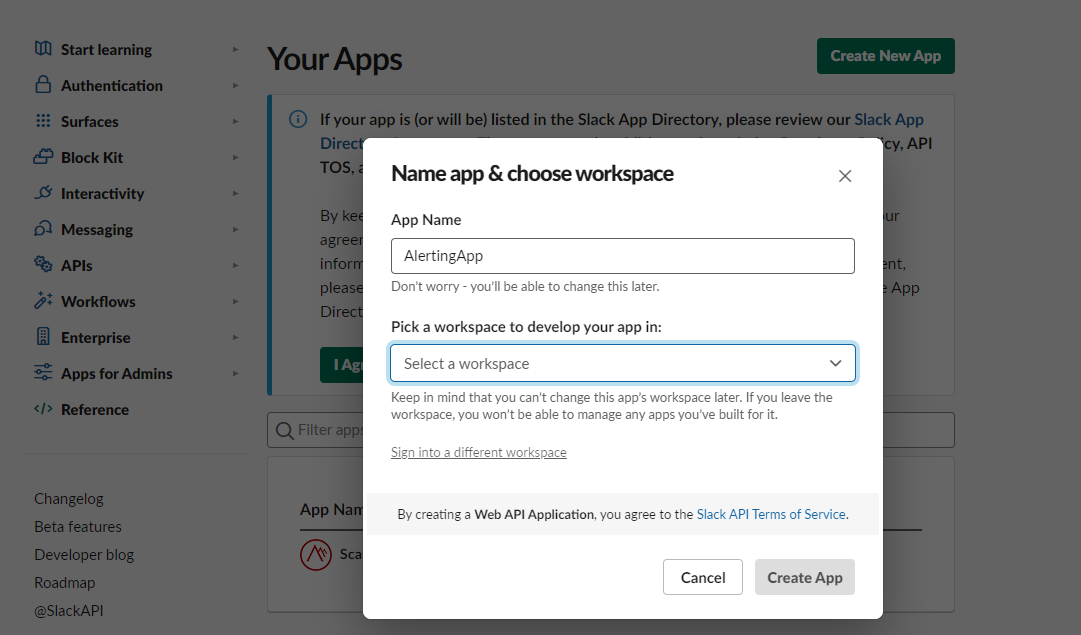Open Surfaces in the sidebar

pos(90,121)
